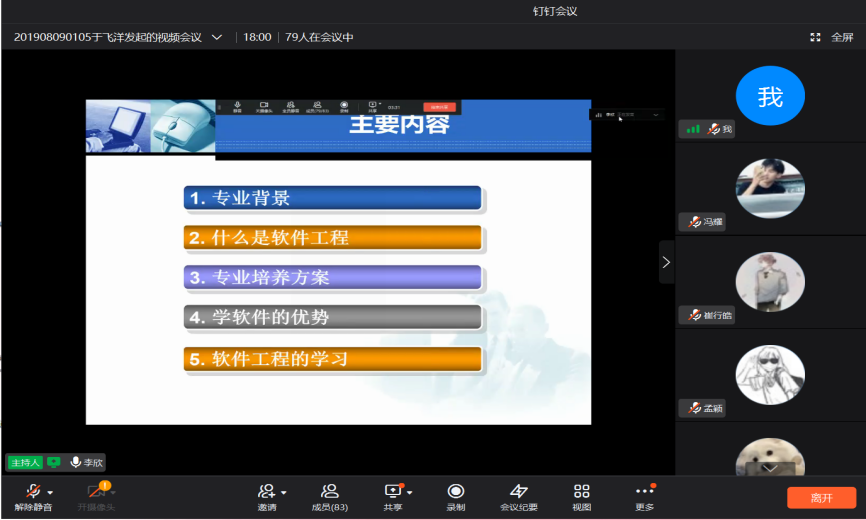Turn on the camera (开摄像头)
The image size is (866, 520).
coord(96,491)
